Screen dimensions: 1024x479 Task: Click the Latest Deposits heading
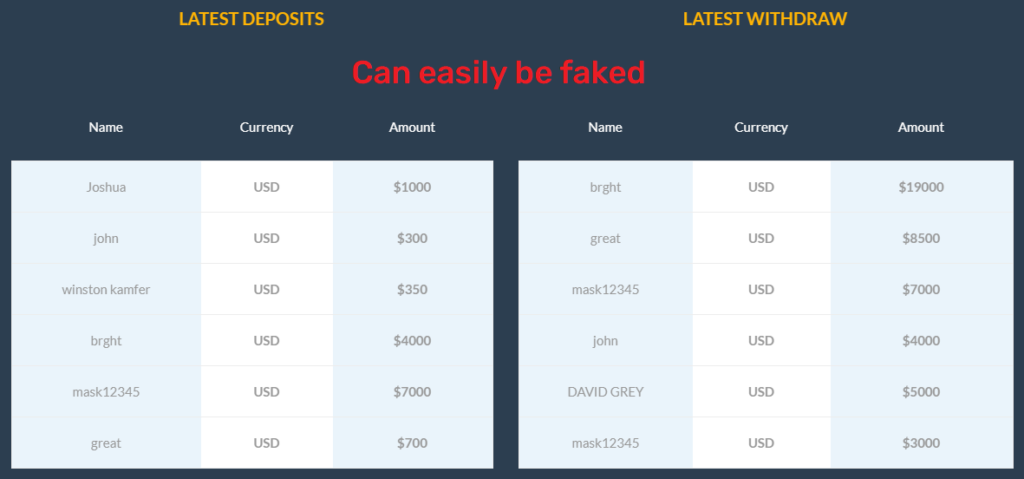click(x=251, y=19)
